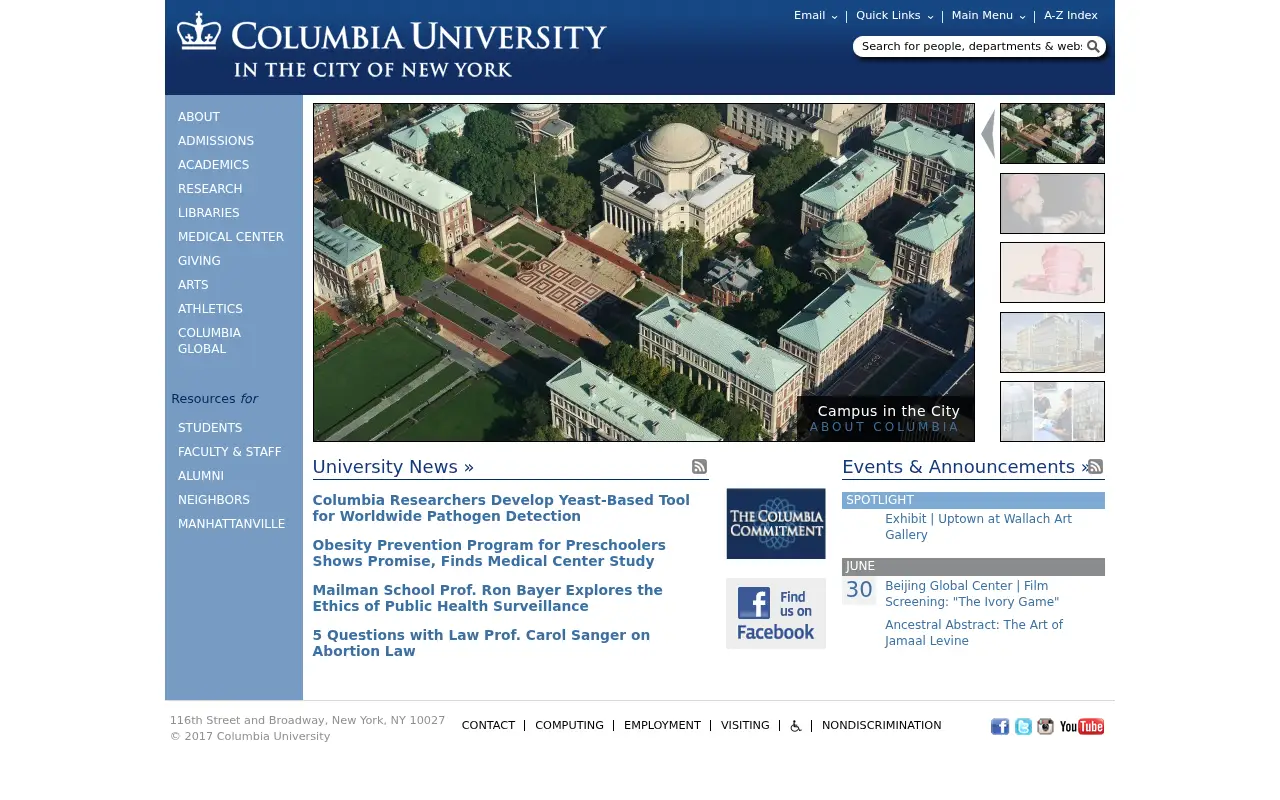Open the About menu item
1280x800 pixels.
tap(199, 117)
